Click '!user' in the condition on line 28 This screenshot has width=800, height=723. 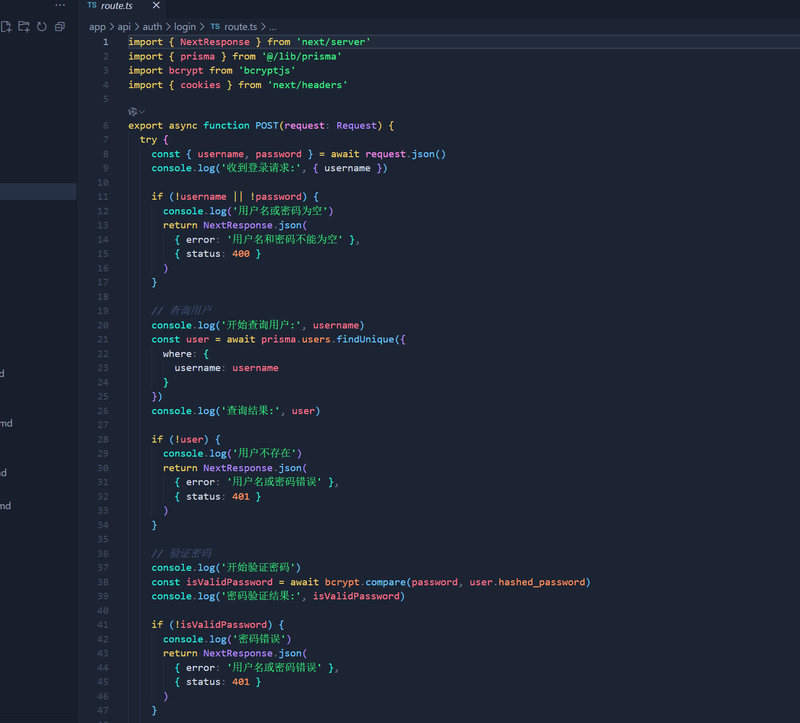pyautogui.click(x=189, y=439)
